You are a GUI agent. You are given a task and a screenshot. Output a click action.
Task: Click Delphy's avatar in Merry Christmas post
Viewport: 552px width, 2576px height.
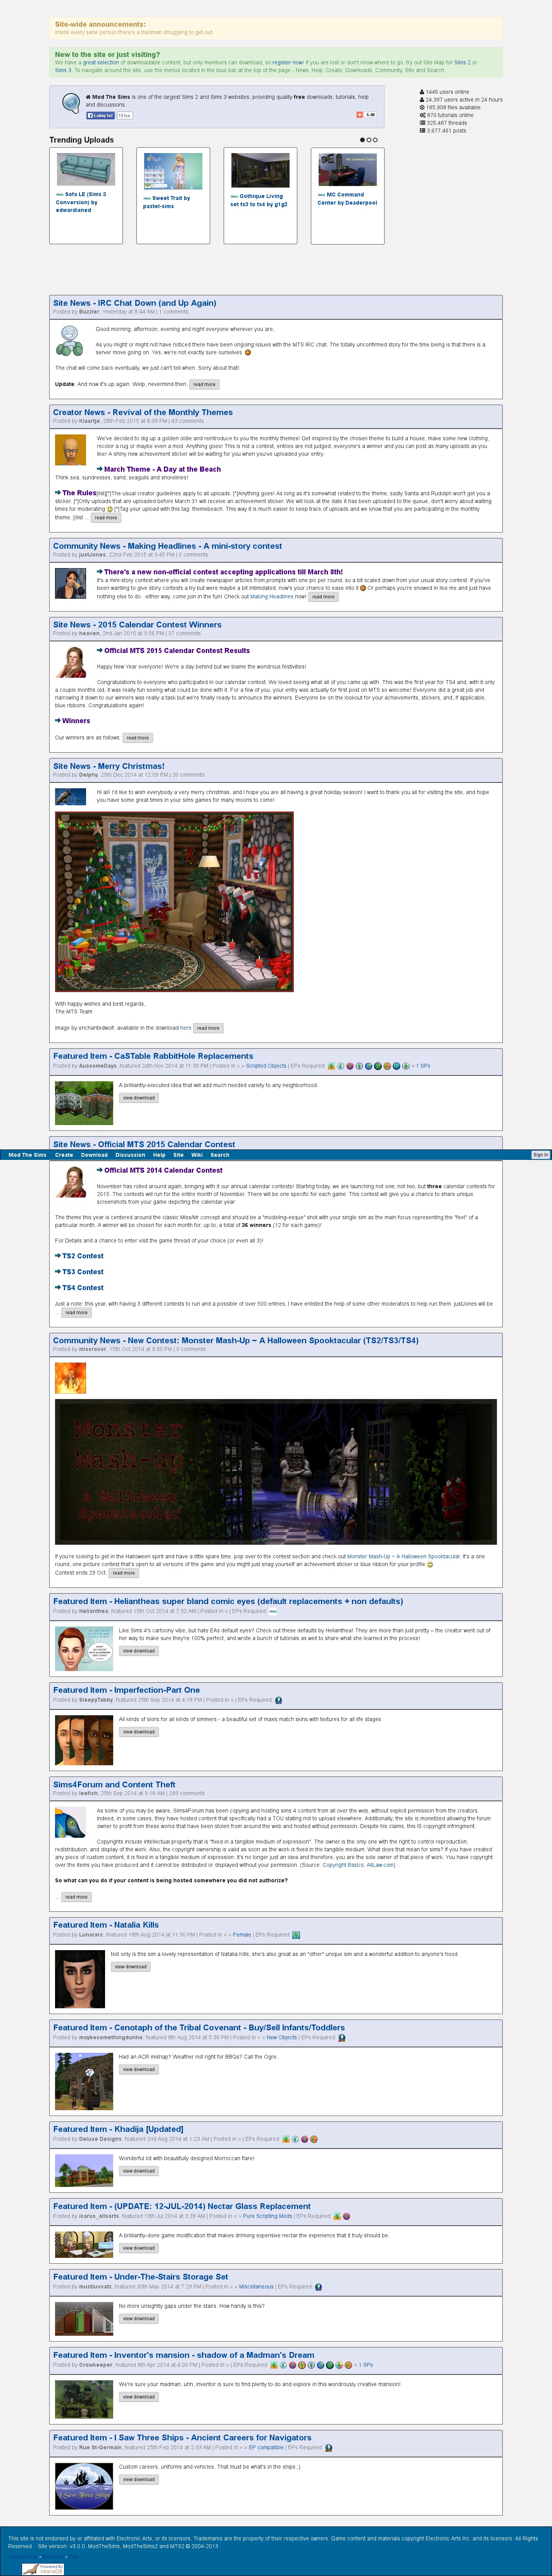[70, 797]
